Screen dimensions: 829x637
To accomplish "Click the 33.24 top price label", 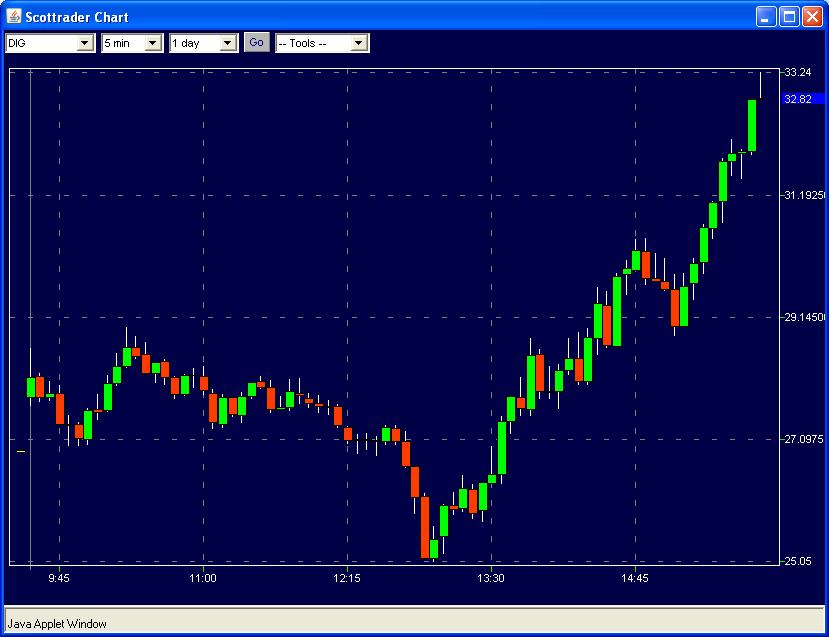I will tap(798, 72).
